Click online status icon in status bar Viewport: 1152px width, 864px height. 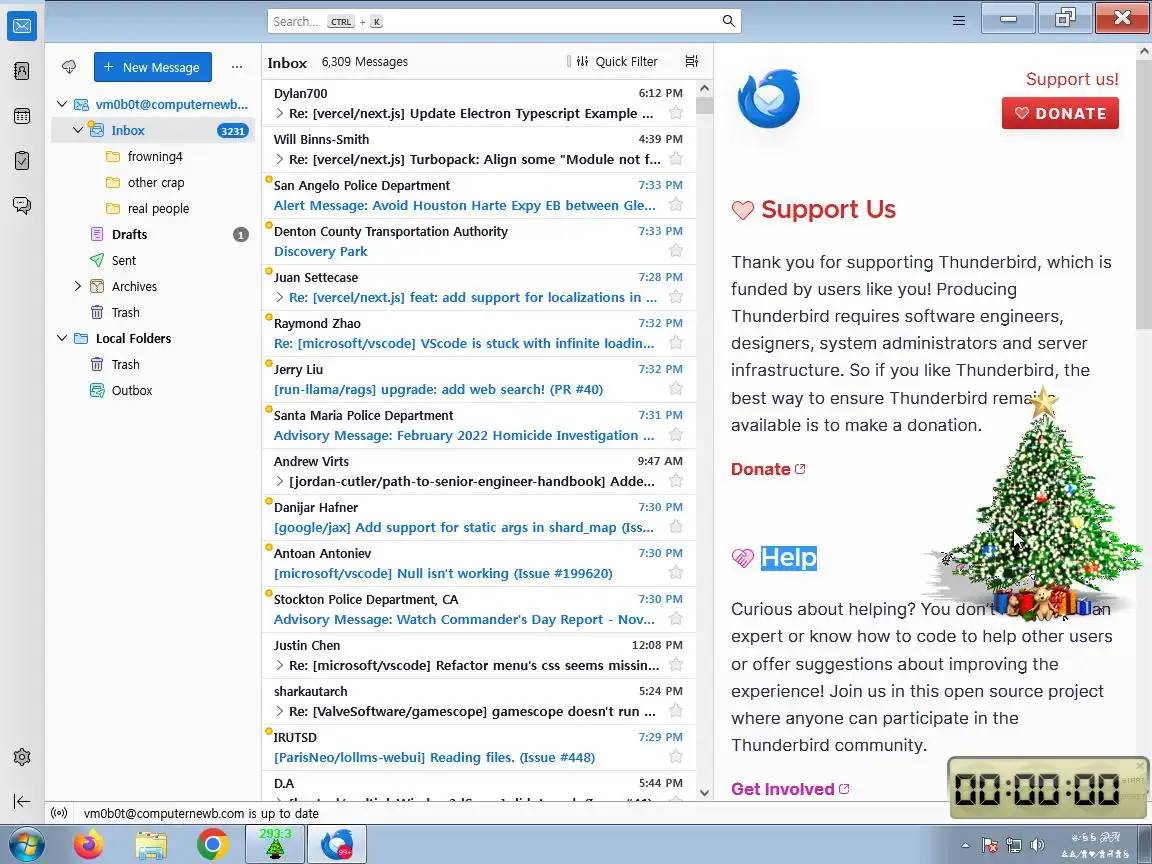point(60,813)
